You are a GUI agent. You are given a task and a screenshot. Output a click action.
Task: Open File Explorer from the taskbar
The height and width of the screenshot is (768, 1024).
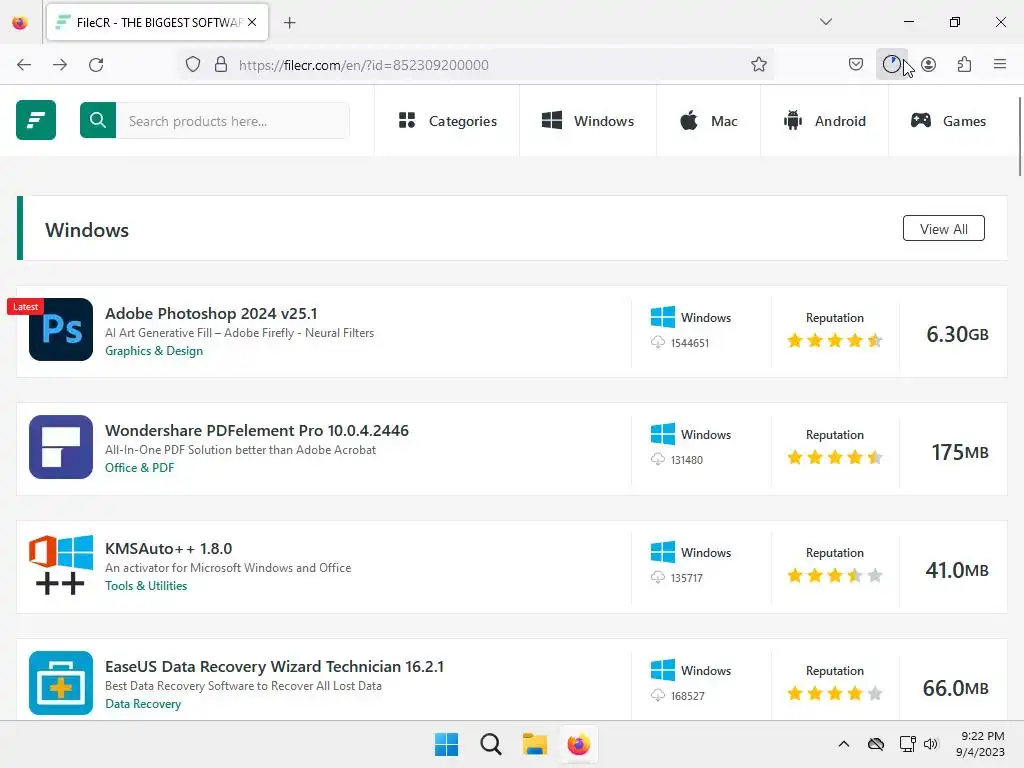[534, 744]
